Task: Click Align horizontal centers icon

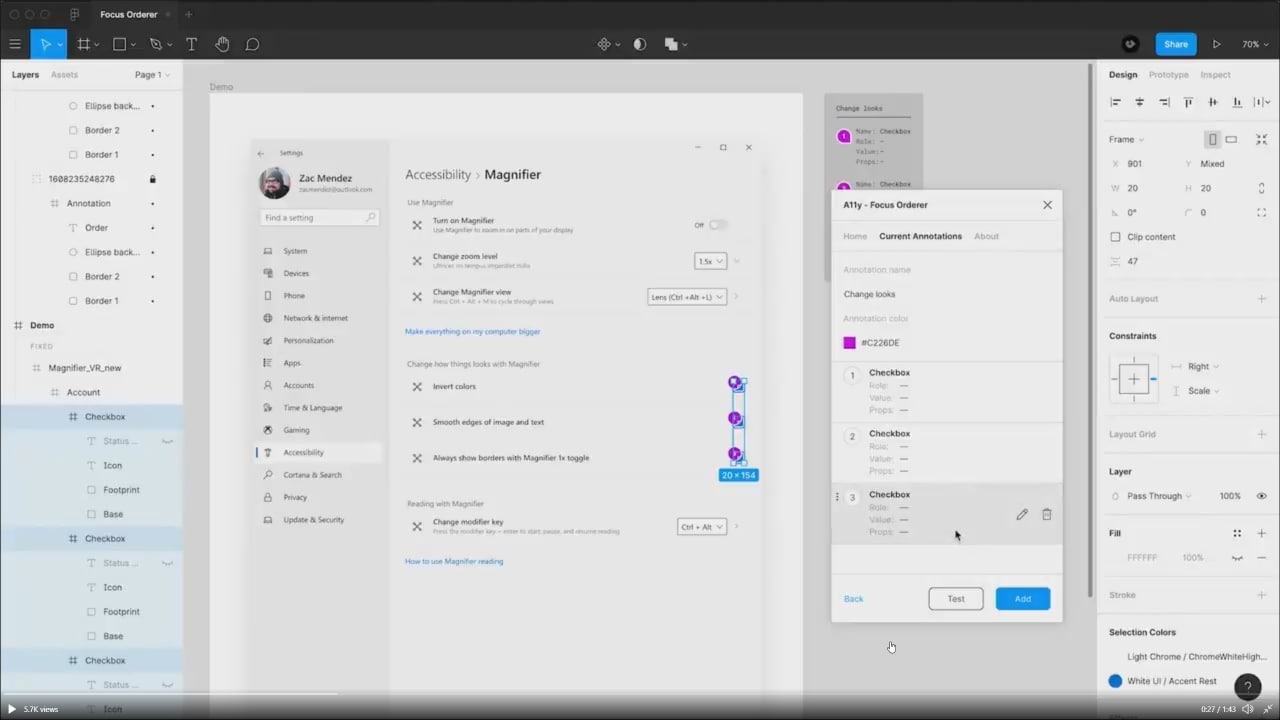Action: point(1139,102)
